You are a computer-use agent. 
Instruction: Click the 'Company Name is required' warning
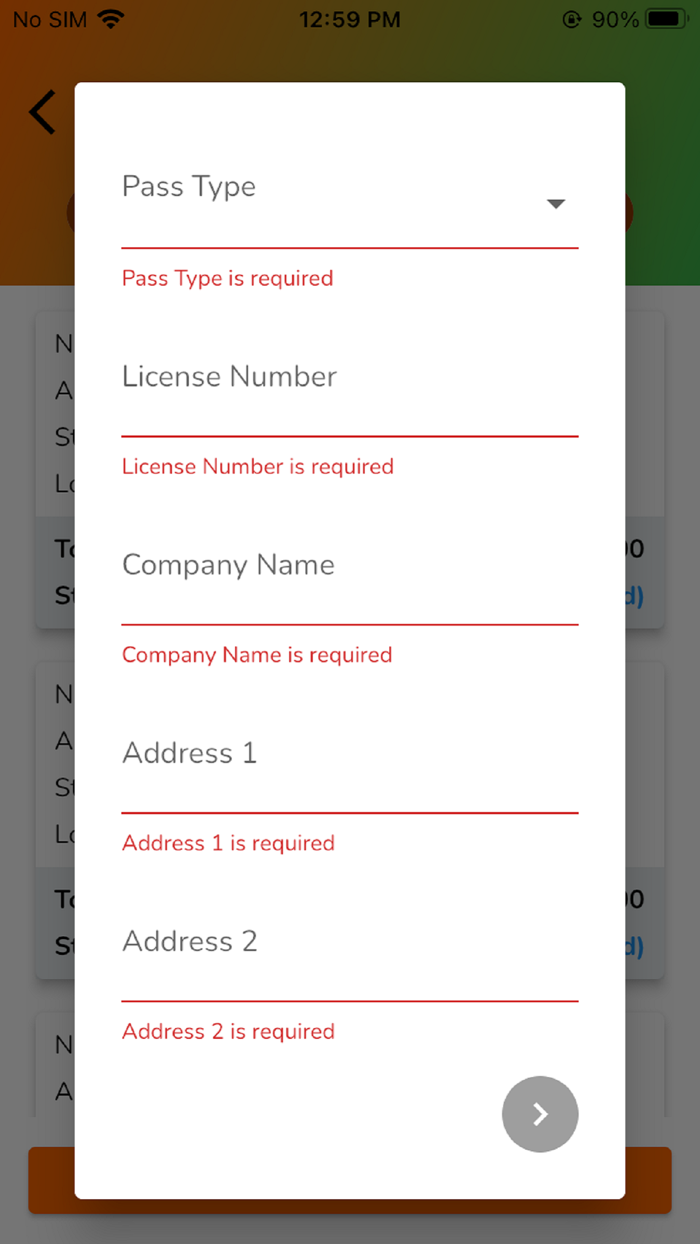click(257, 655)
